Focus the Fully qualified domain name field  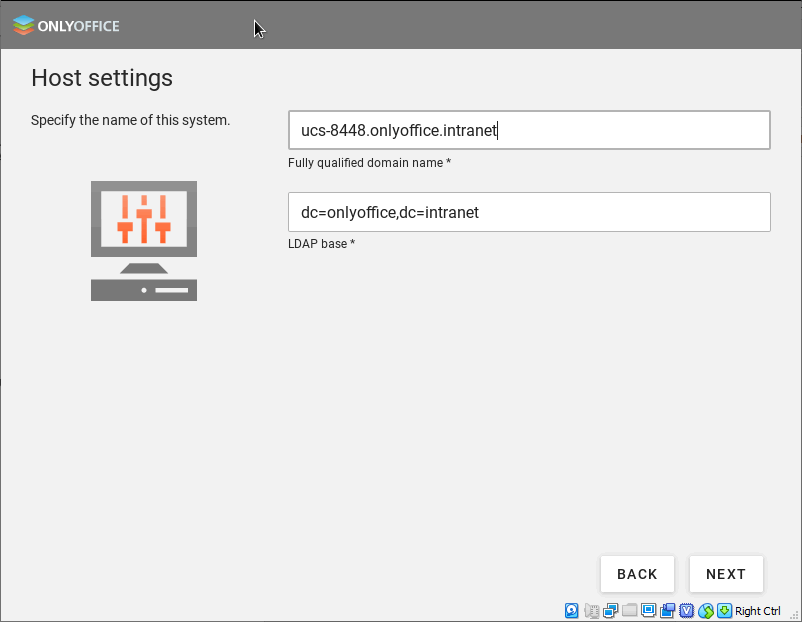tap(529, 130)
